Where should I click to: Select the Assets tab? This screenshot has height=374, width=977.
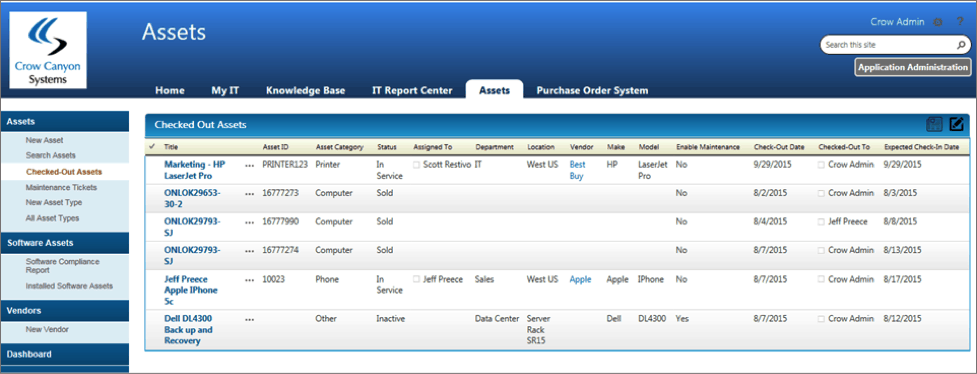[x=494, y=90]
